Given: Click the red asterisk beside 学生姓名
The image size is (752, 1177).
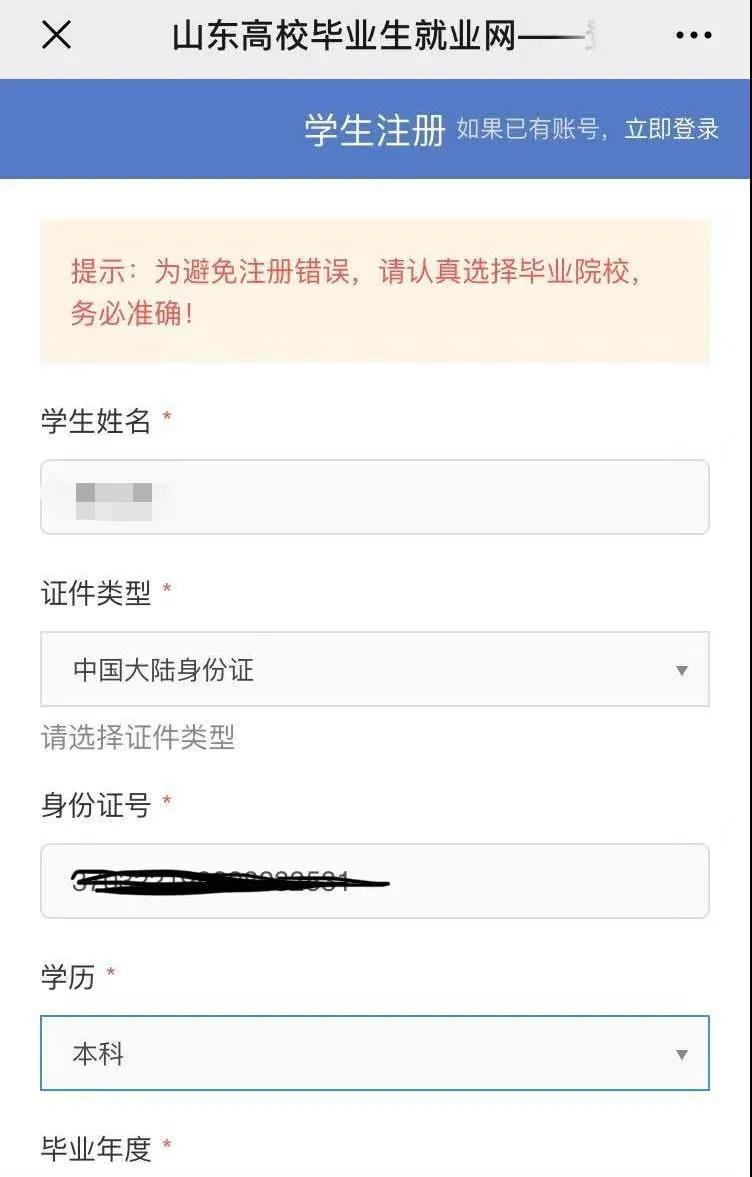Looking at the screenshot, I should [167, 417].
